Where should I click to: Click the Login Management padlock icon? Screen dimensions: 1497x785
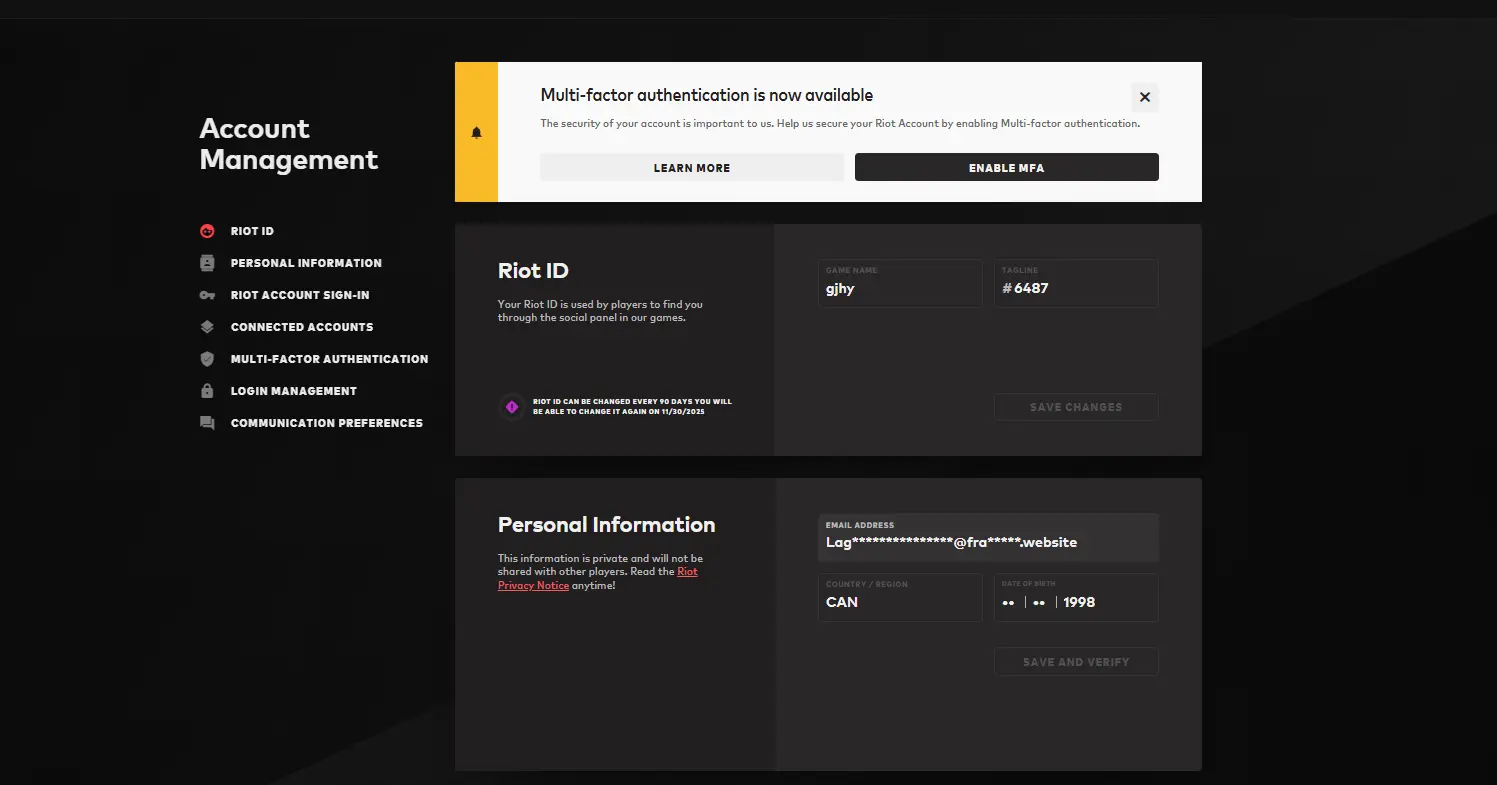pyautogui.click(x=207, y=391)
